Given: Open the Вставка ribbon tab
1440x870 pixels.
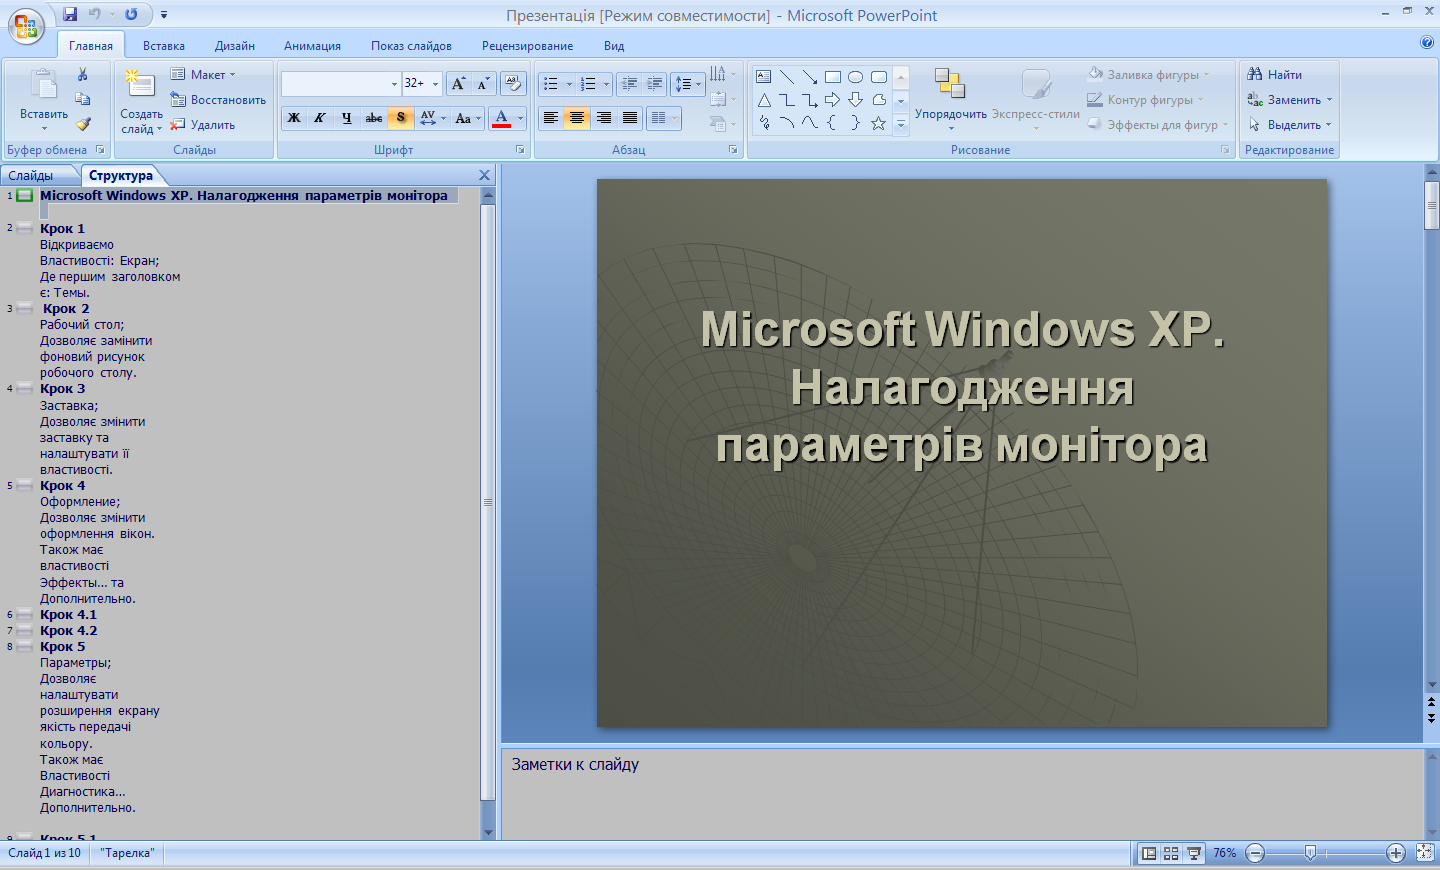Looking at the screenshot, I should point(164,46).
